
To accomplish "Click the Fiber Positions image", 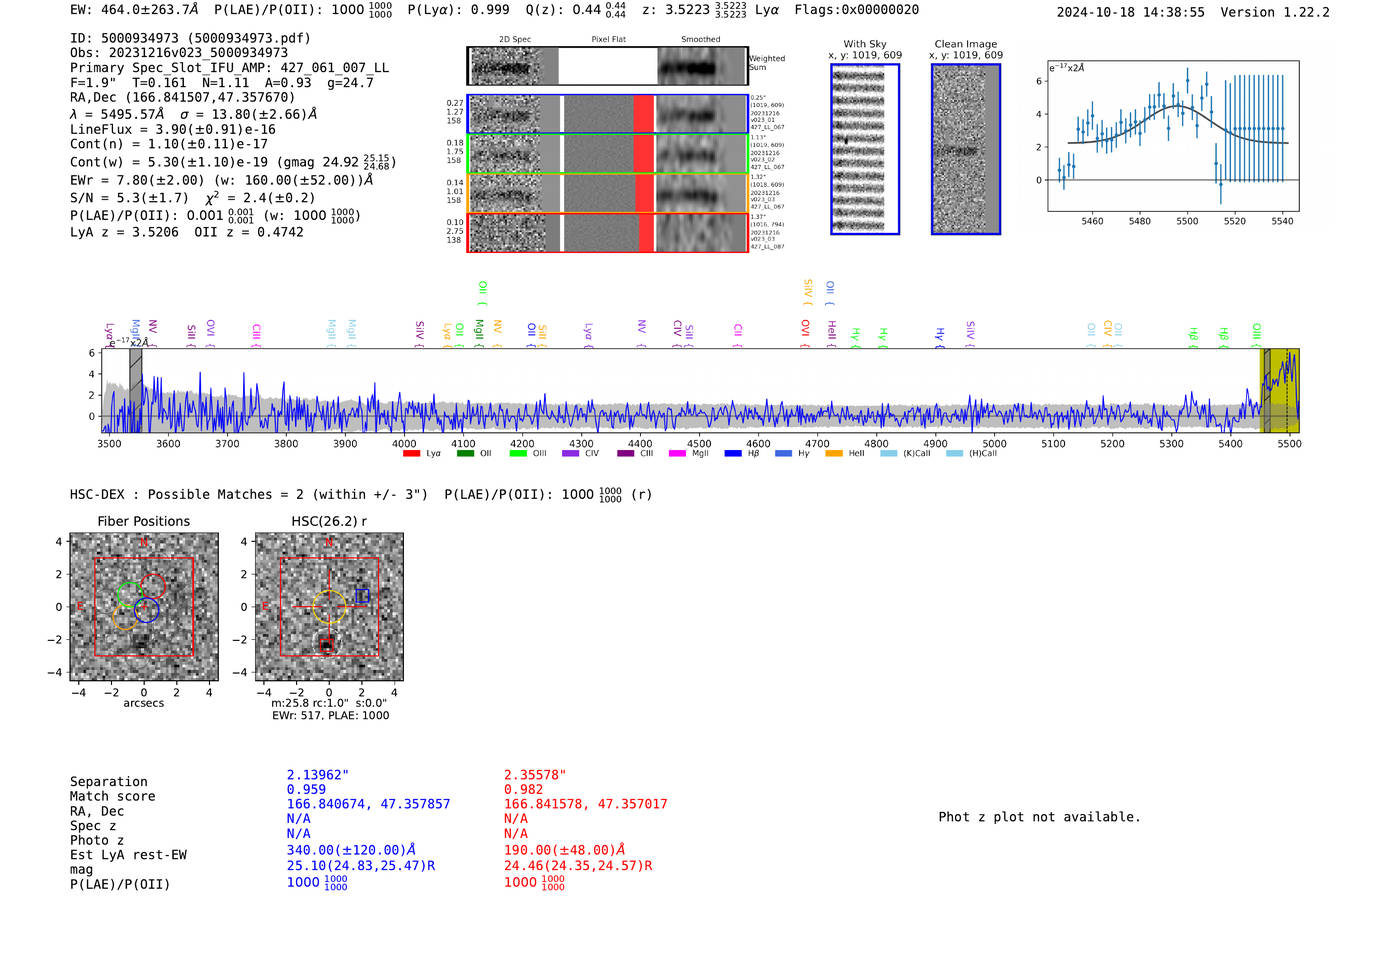I will click(x=144, y=607).
